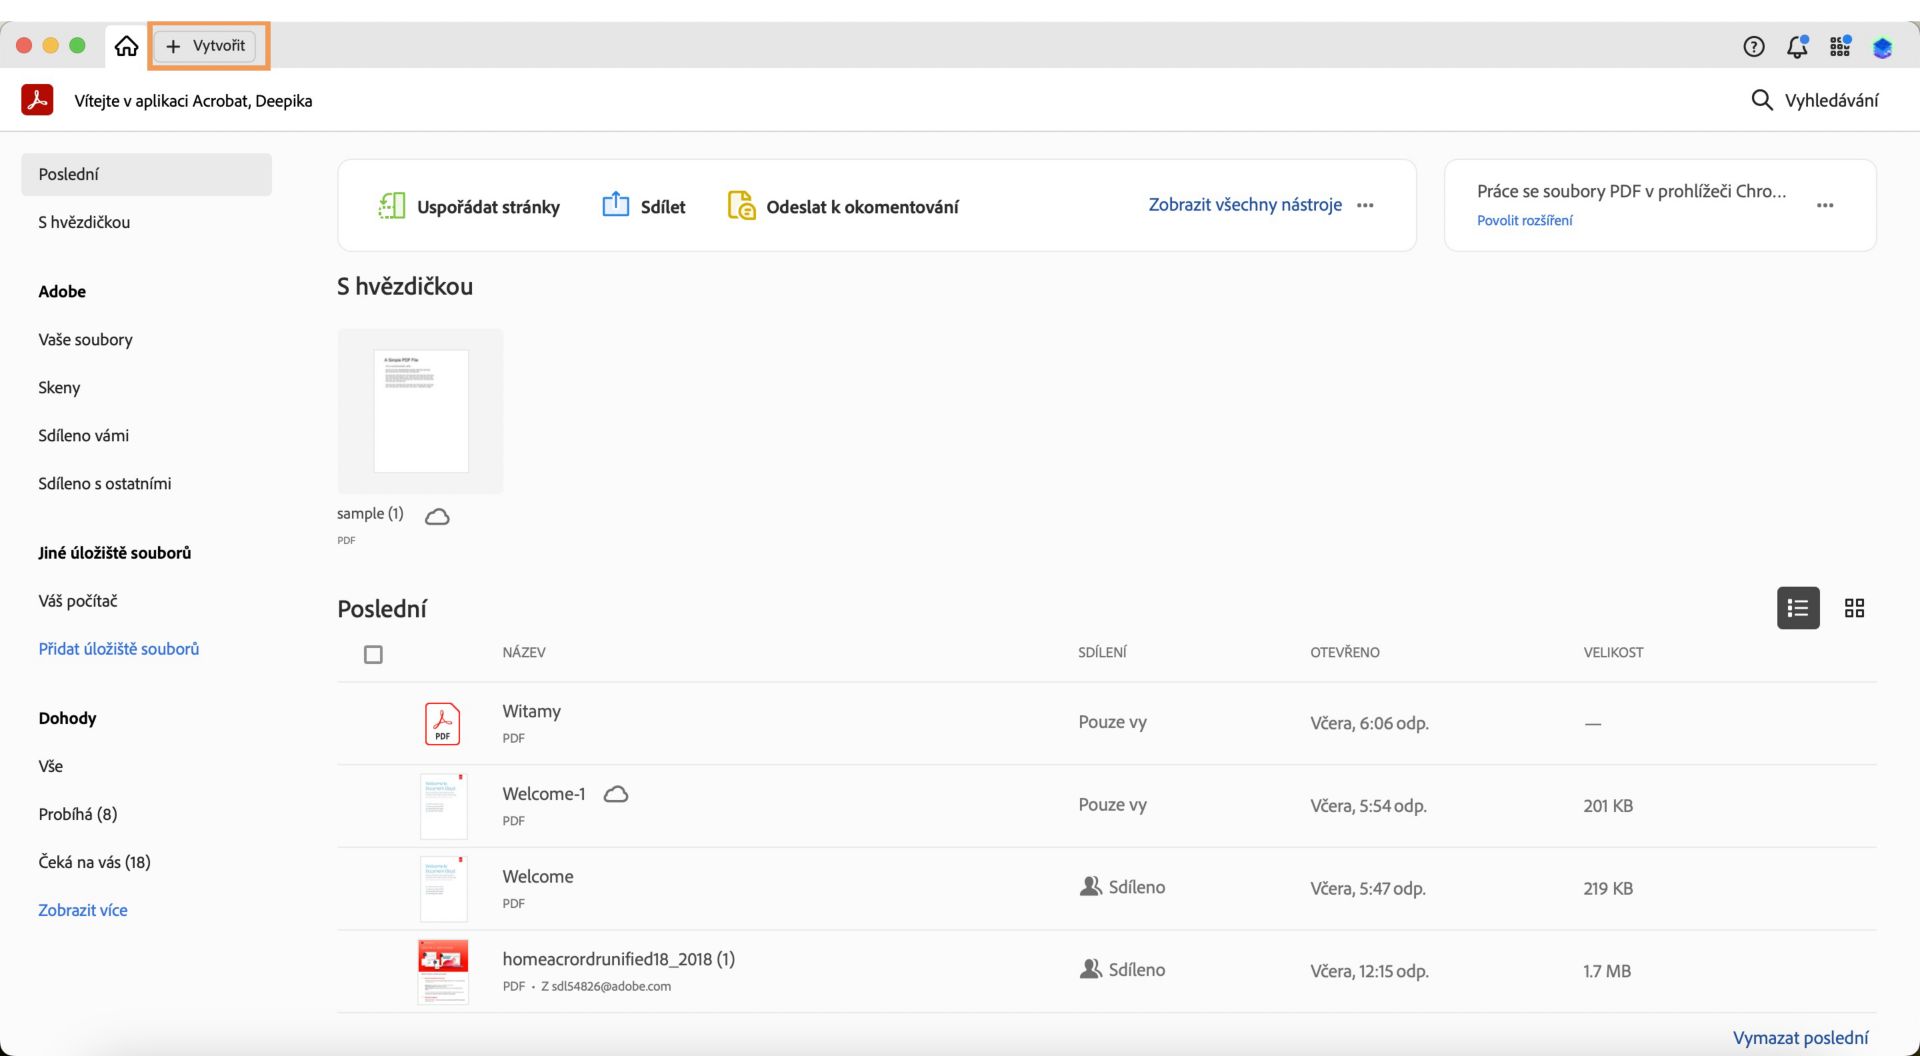
Task: Click Včera, 6:06 odp. in Witamy row
Action: [x=1369, y=724]
